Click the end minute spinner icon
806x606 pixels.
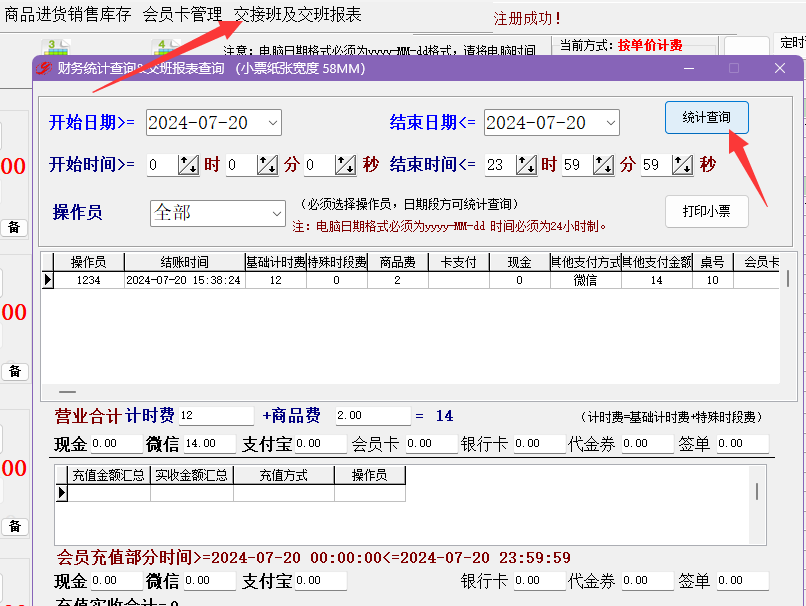603,165
